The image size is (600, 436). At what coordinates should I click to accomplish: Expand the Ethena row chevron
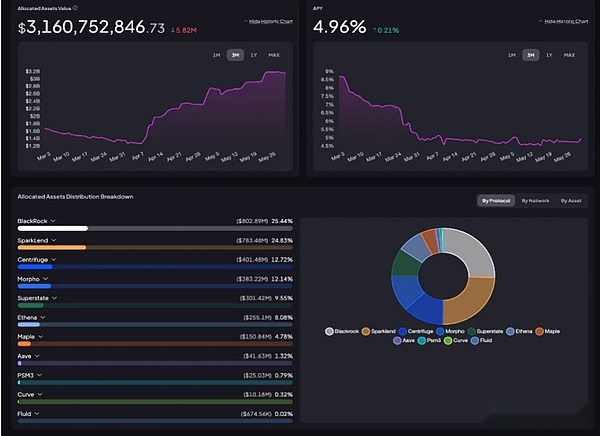click(x=43, y=317)
